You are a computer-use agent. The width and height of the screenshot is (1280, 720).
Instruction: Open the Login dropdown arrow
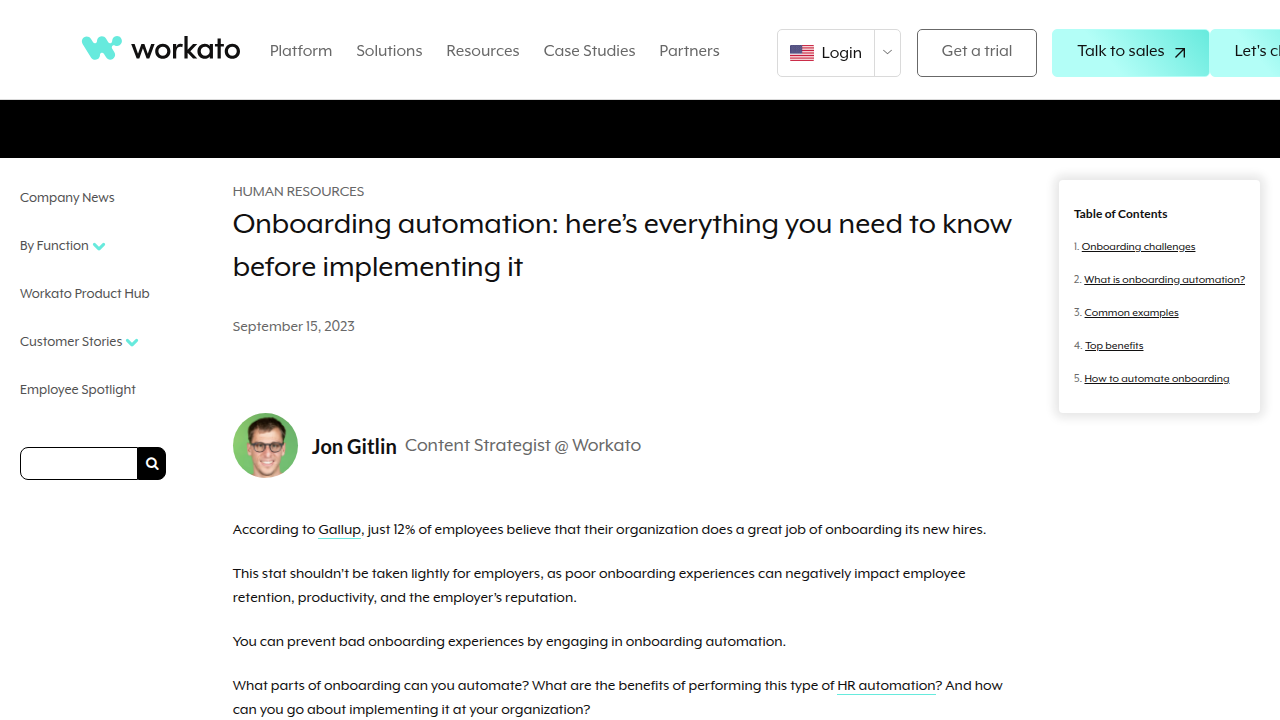(x=887, y=53)
